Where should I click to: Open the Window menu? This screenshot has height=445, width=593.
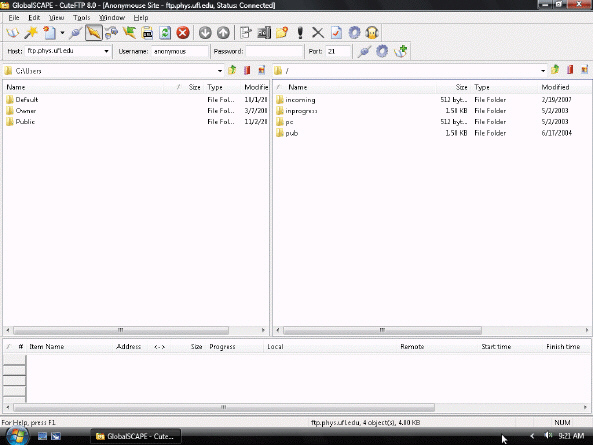click(112, 18)
